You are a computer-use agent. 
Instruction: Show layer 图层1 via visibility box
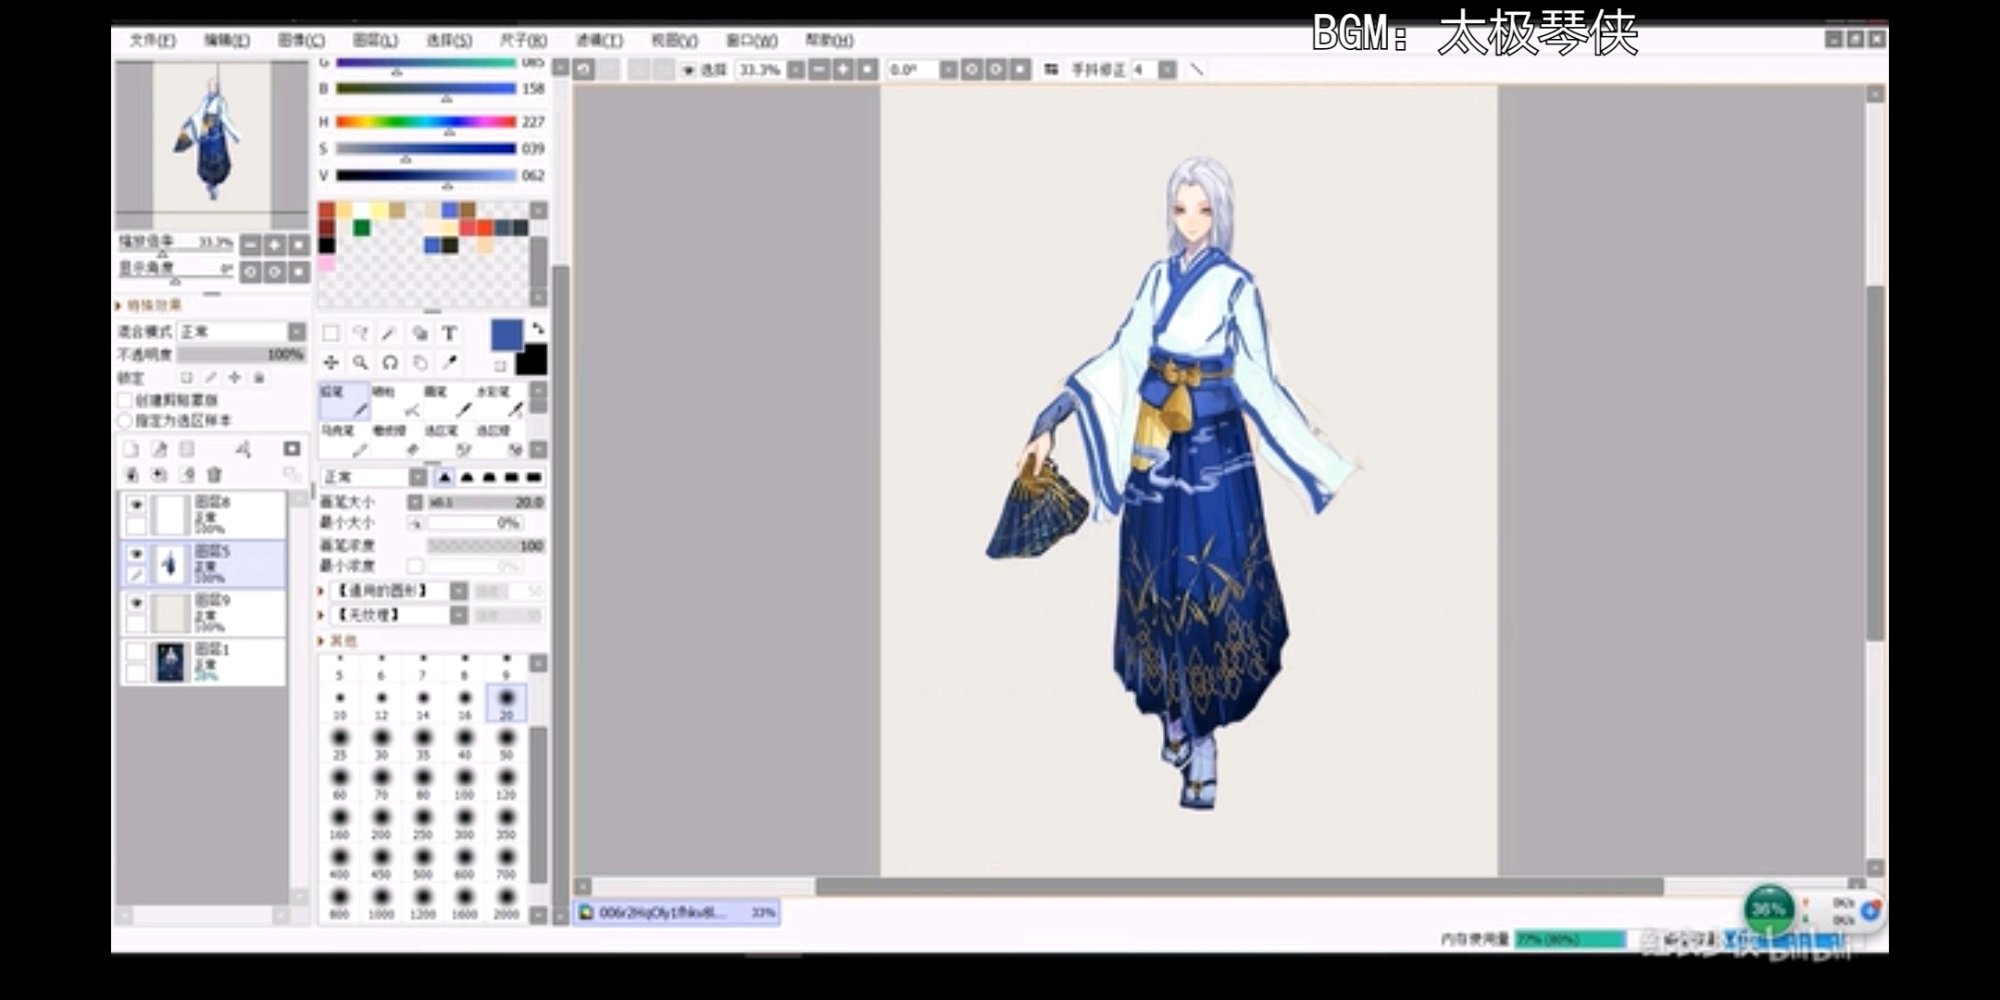(136, 651)
